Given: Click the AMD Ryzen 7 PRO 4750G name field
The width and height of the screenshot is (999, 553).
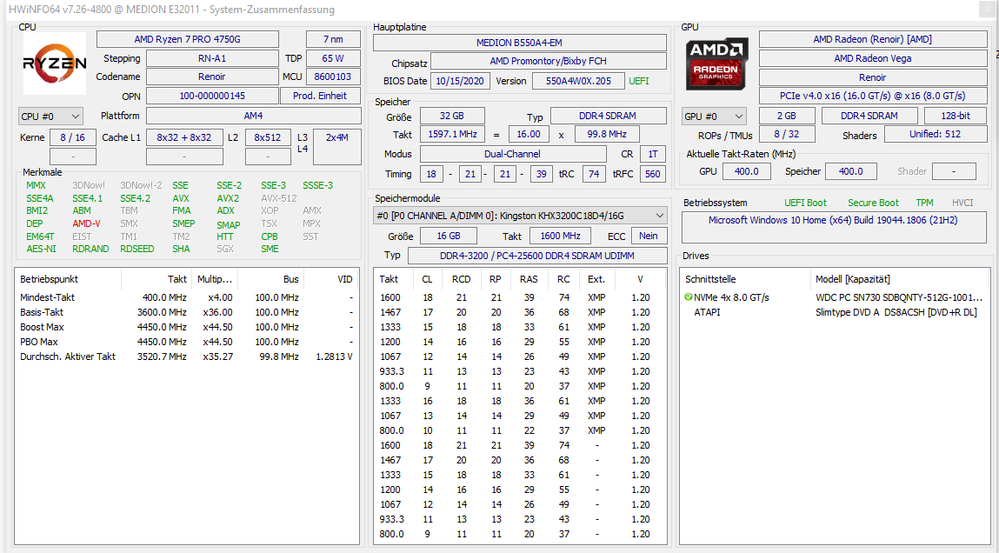Looking at the screenshot, I should [194, 39].
